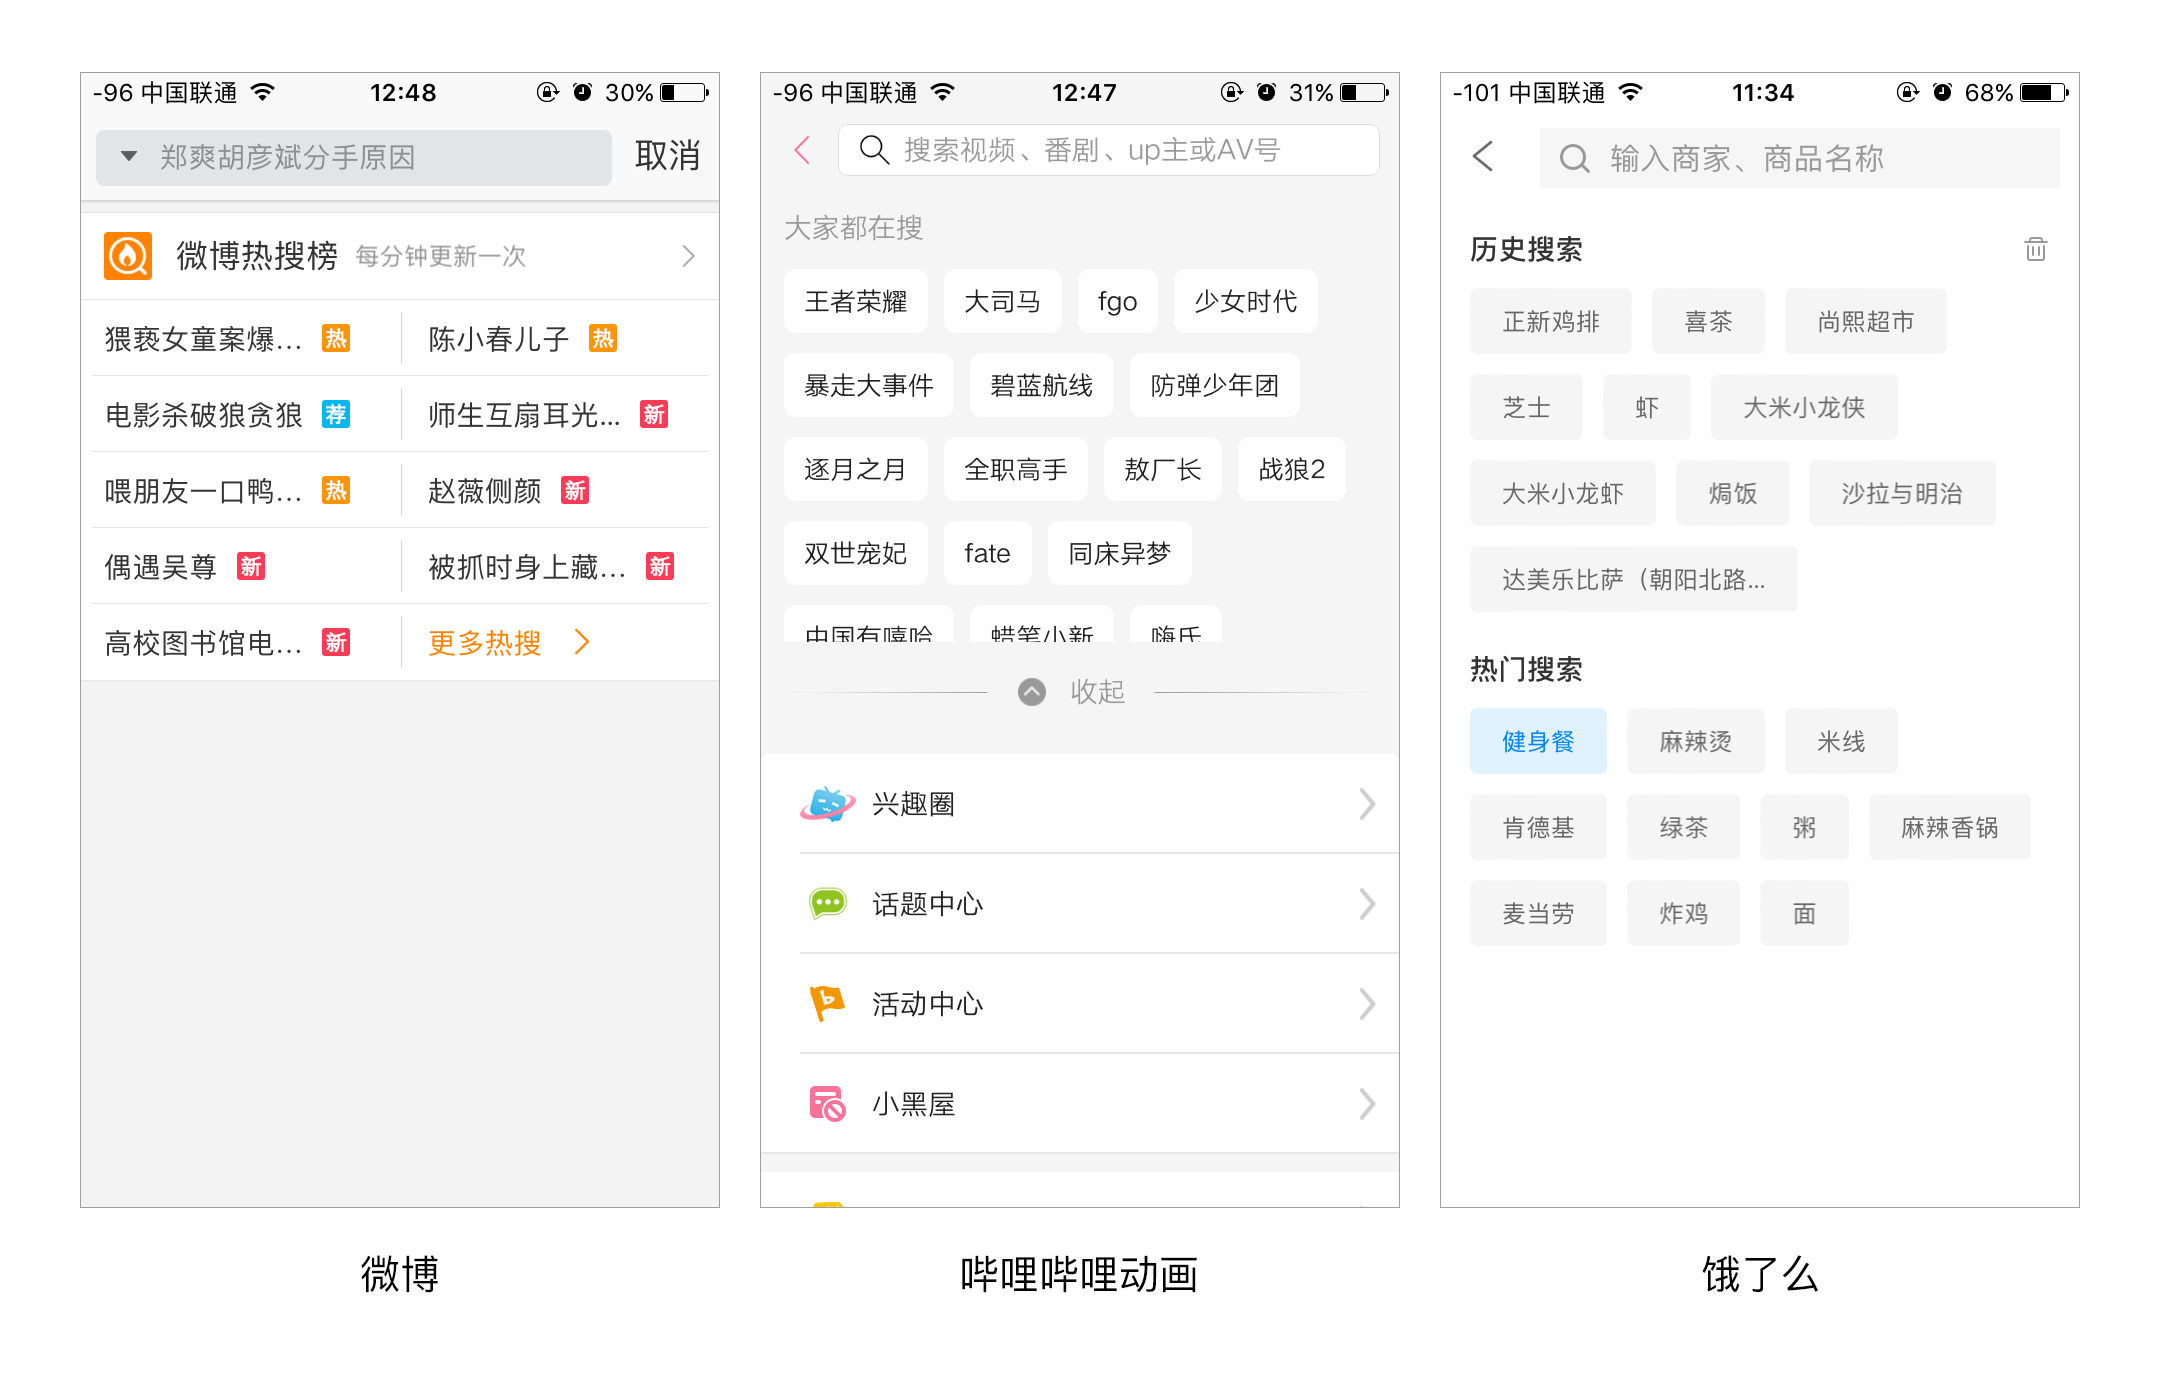The width and height of the screenshot is (2160, 1380).
Task: Tap the 热 badge beside 陈小春儿子
Action: [603, 338]
